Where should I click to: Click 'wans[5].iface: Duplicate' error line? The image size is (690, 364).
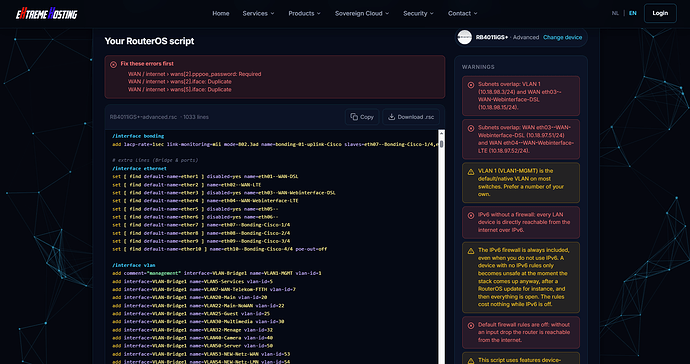(180, 89)
